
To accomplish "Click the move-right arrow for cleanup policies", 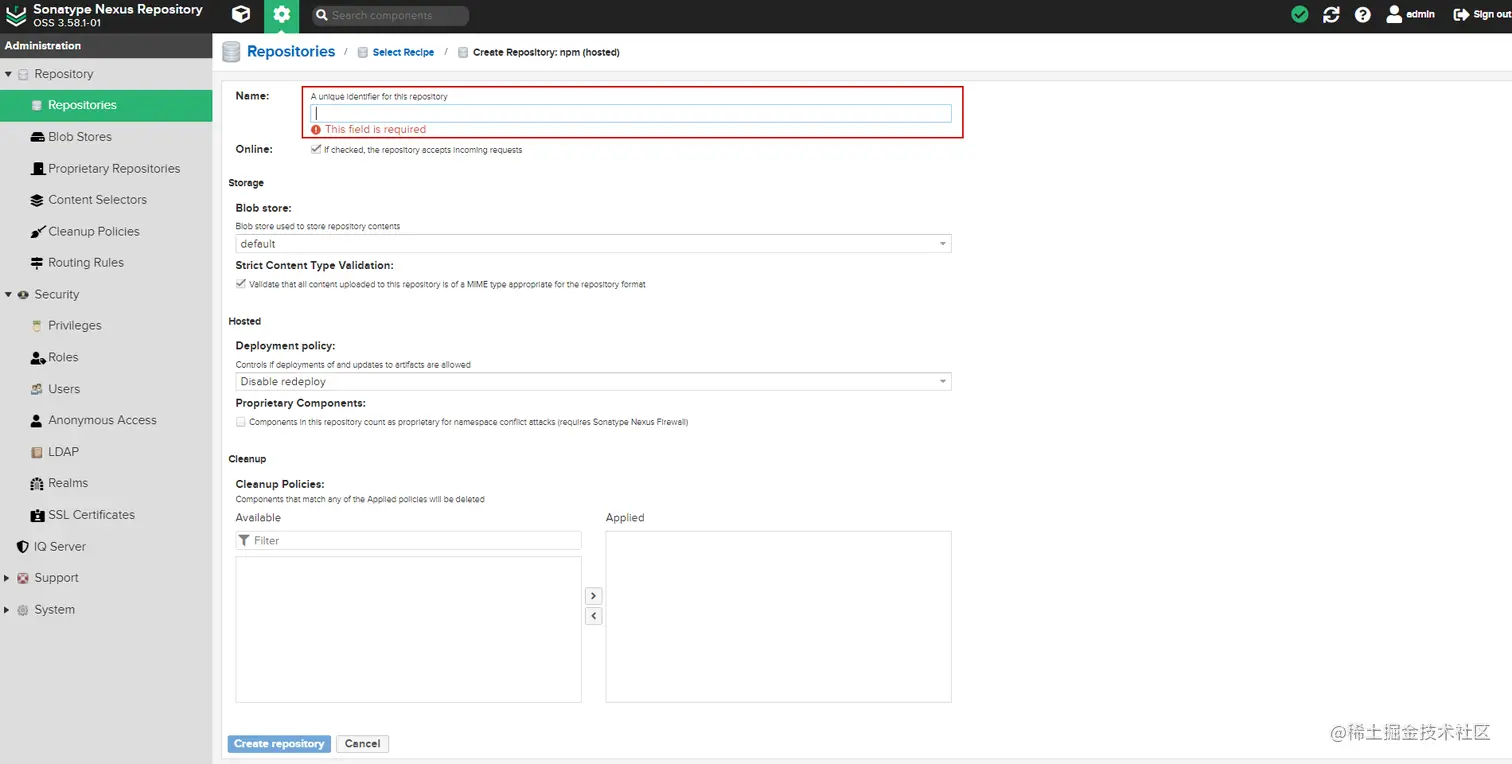I will coord(594,596).
